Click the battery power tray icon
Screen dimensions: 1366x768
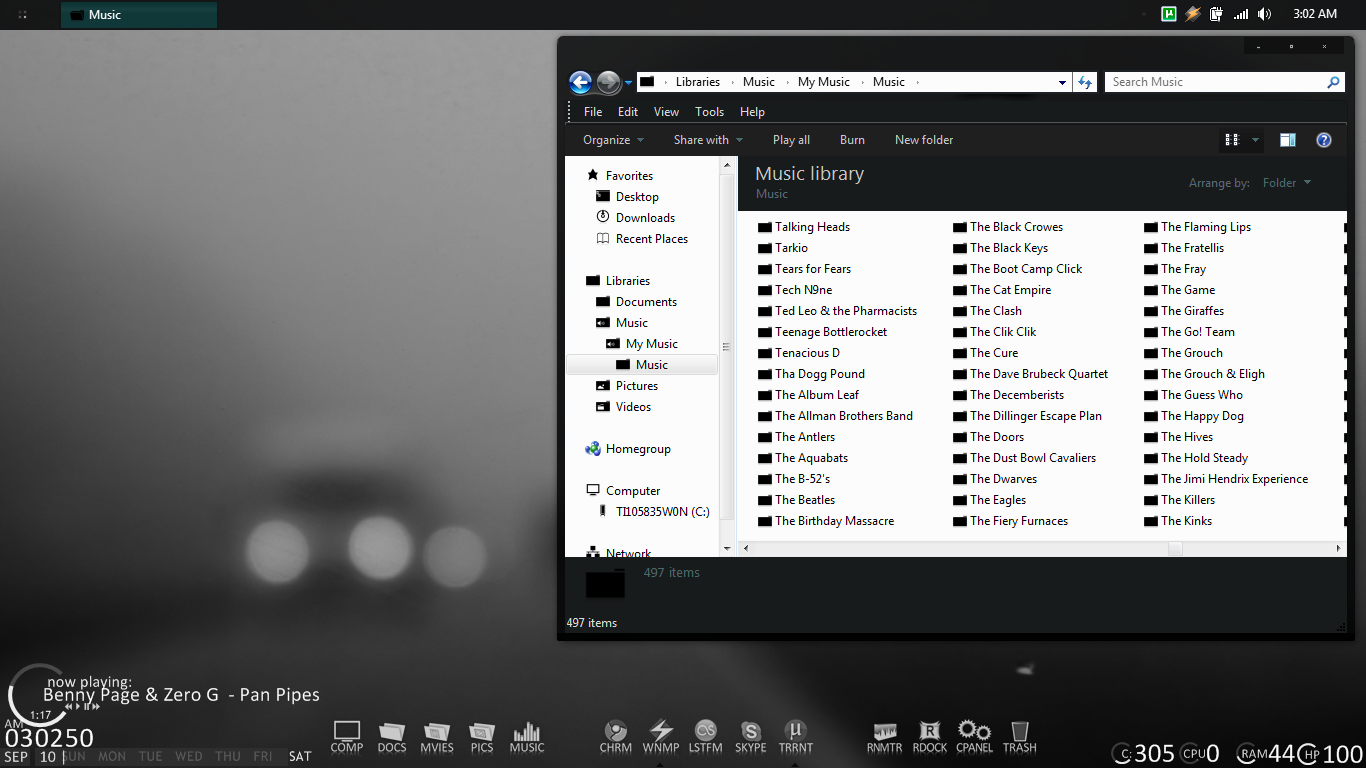(1217, 14)
